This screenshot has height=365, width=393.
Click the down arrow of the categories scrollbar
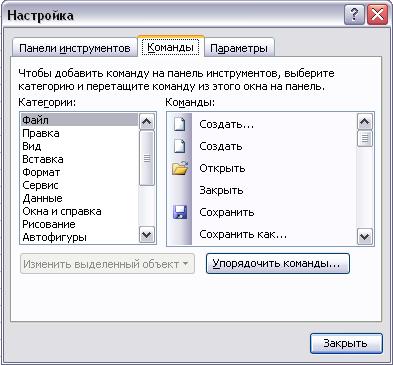tap(147, 235)
